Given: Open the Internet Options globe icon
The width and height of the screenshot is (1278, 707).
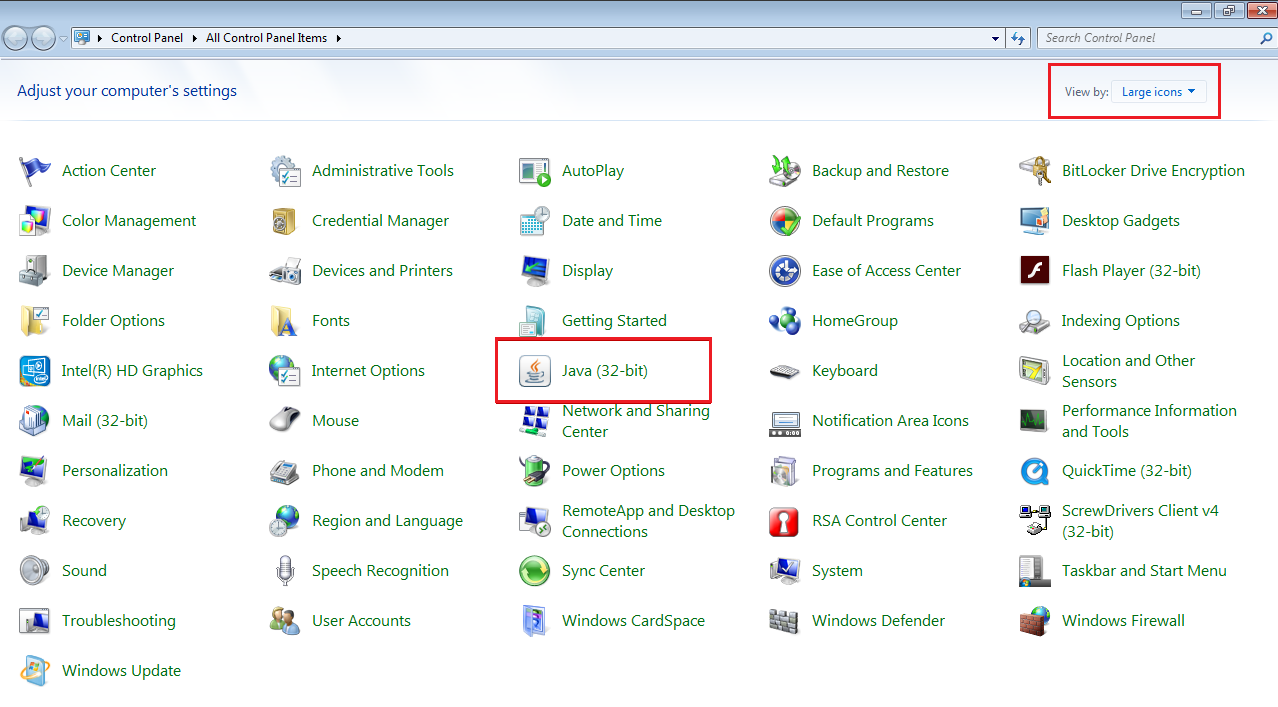Looking at the screenshot, I should (285, 371).
